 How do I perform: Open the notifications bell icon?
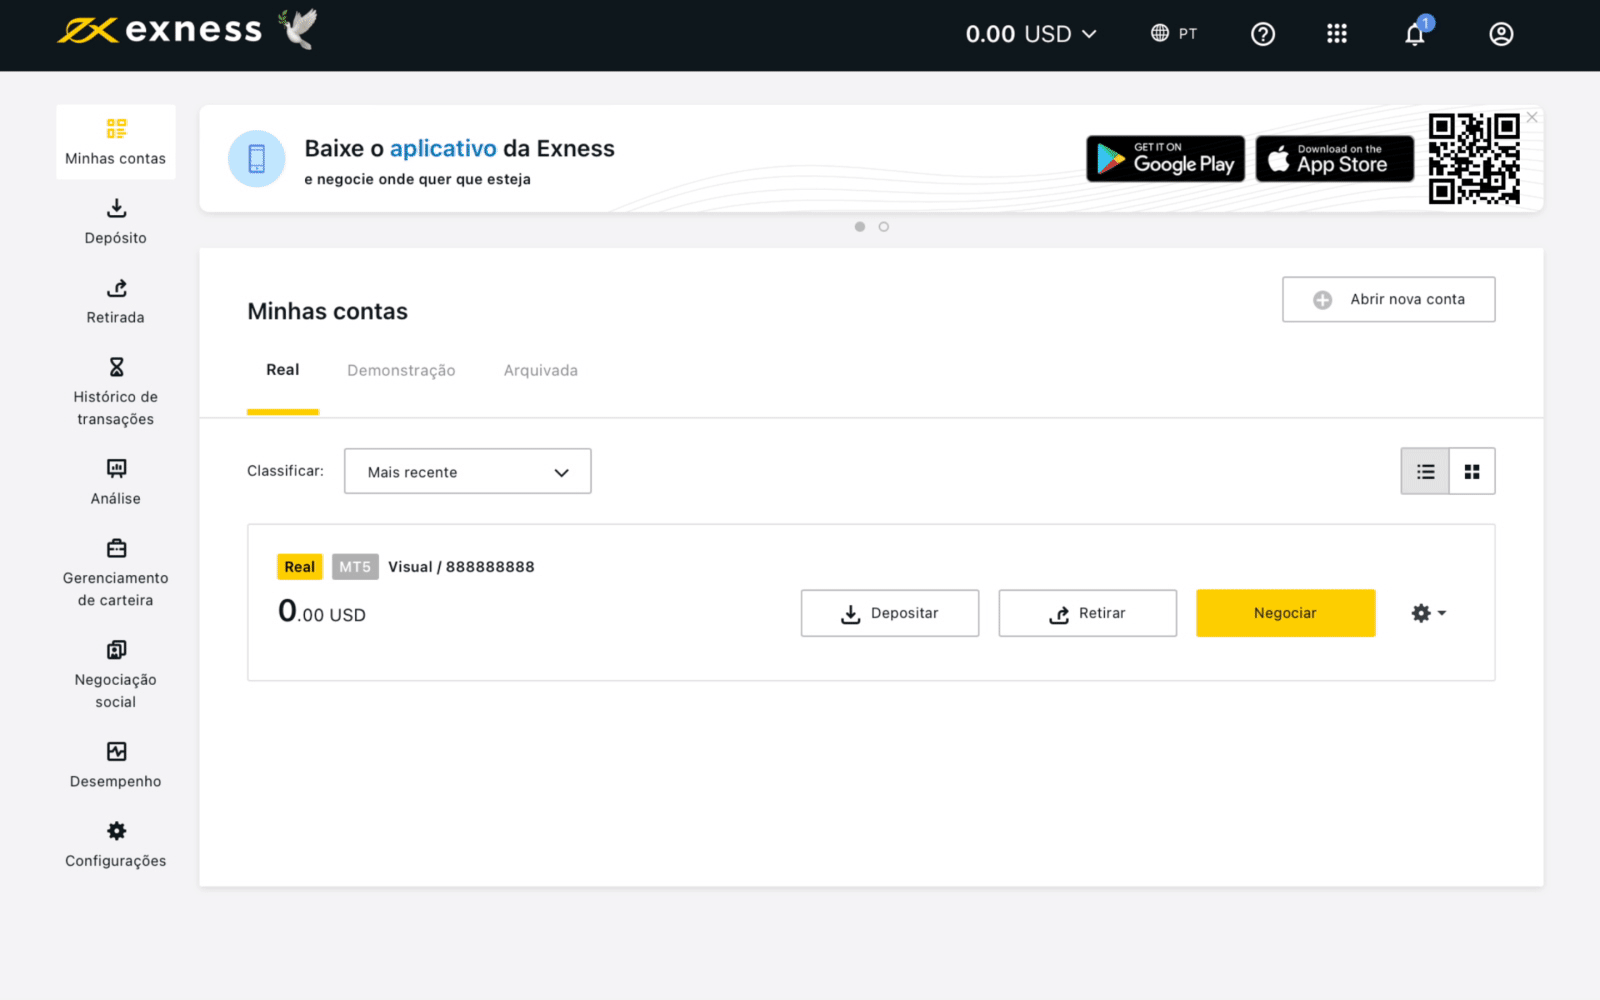pyautogui.click(x=1414, y=35)
